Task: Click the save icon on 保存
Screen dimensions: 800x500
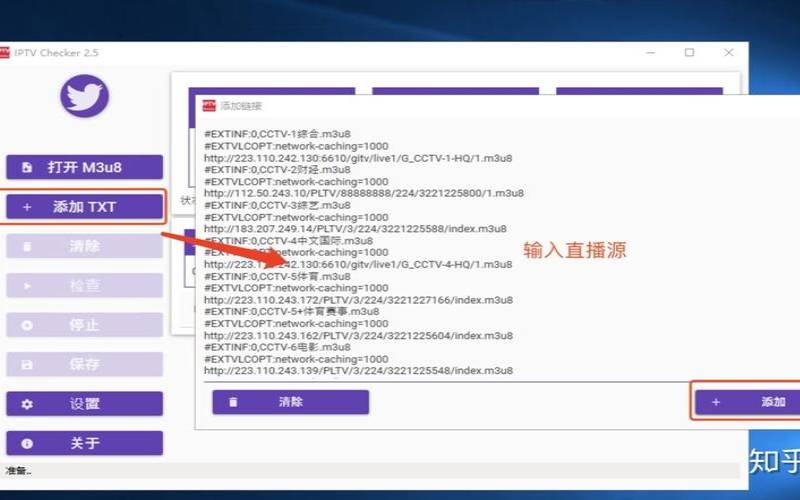Action: click(x=27, y=365)
